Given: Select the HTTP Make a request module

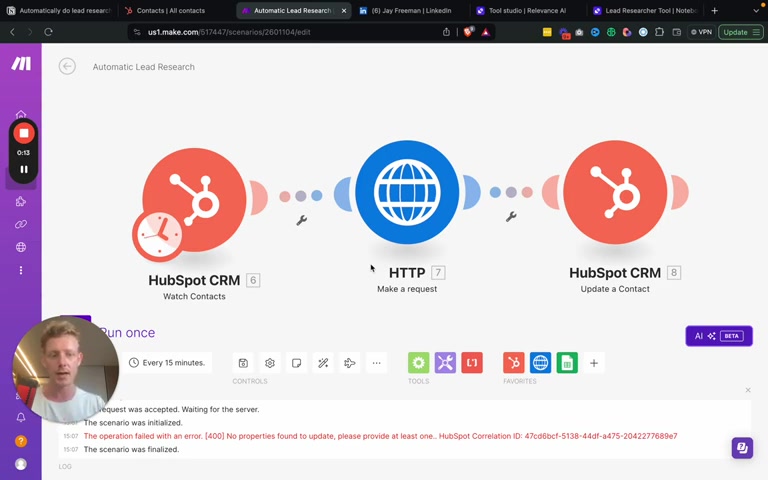Looking at the screenshot, I should (x=407, y=192).
